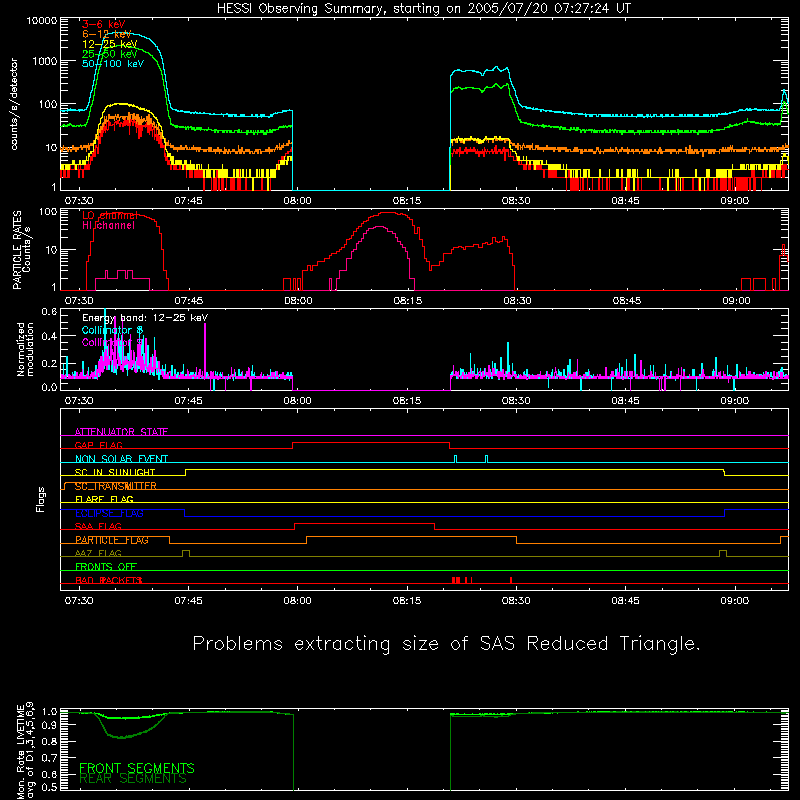Click the 'Normalized modulation' axis label
This screenshot has height=800, width=800.
point(25,349)
